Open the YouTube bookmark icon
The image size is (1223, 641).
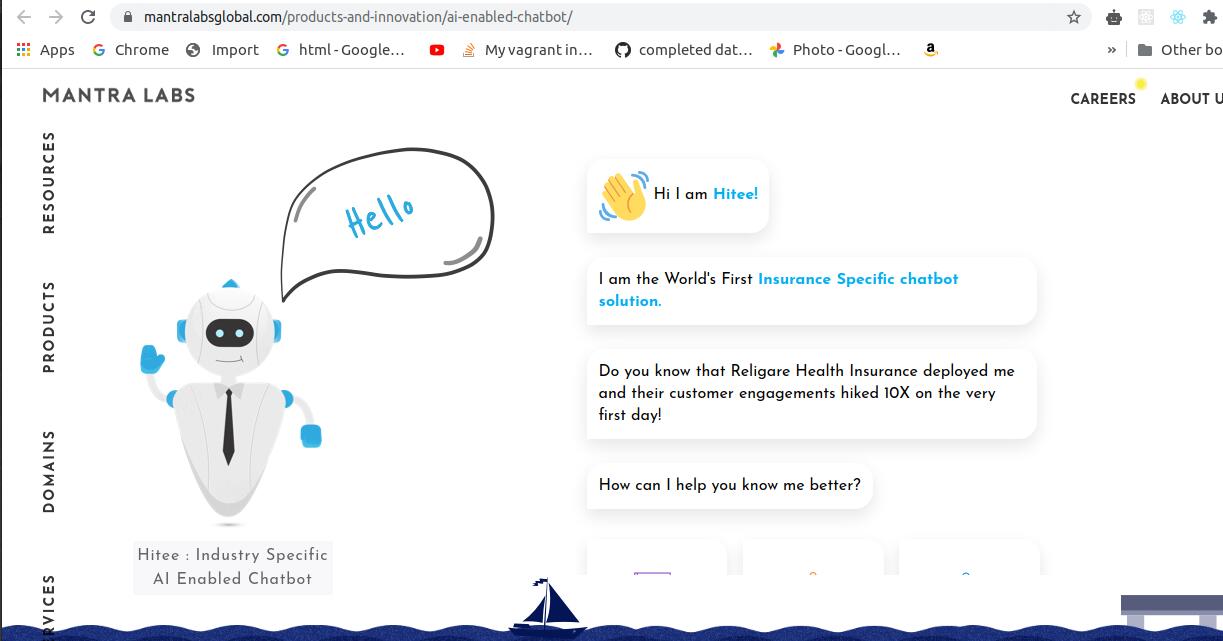coord(437,50)
